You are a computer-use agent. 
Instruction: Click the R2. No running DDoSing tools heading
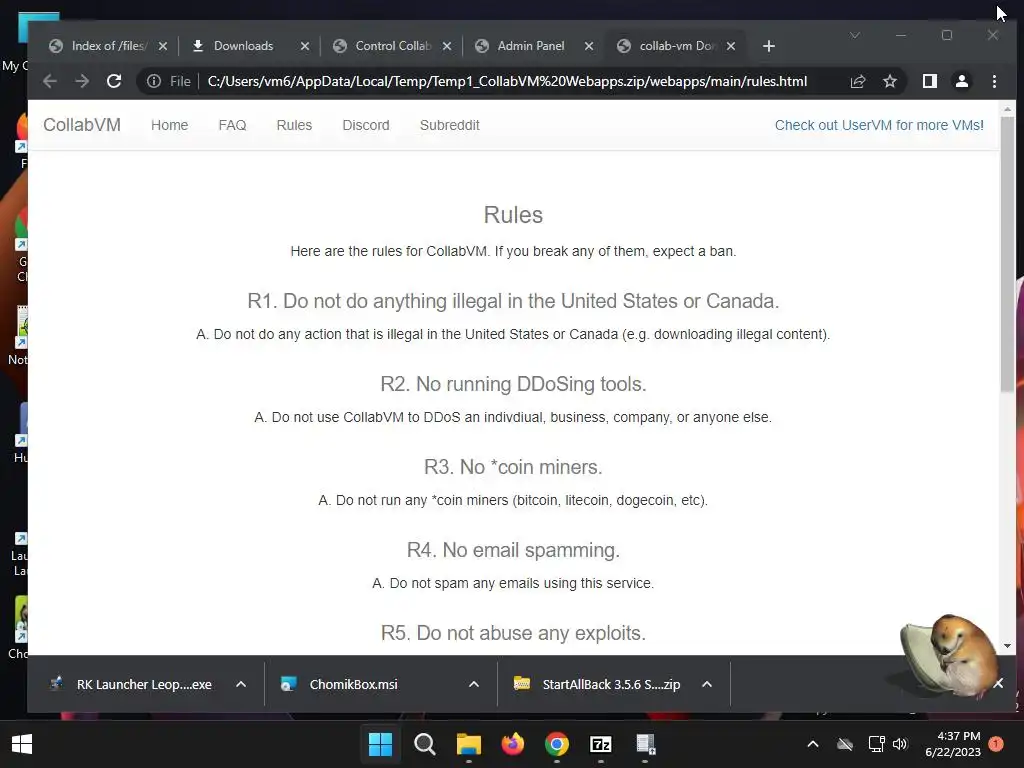513,384
